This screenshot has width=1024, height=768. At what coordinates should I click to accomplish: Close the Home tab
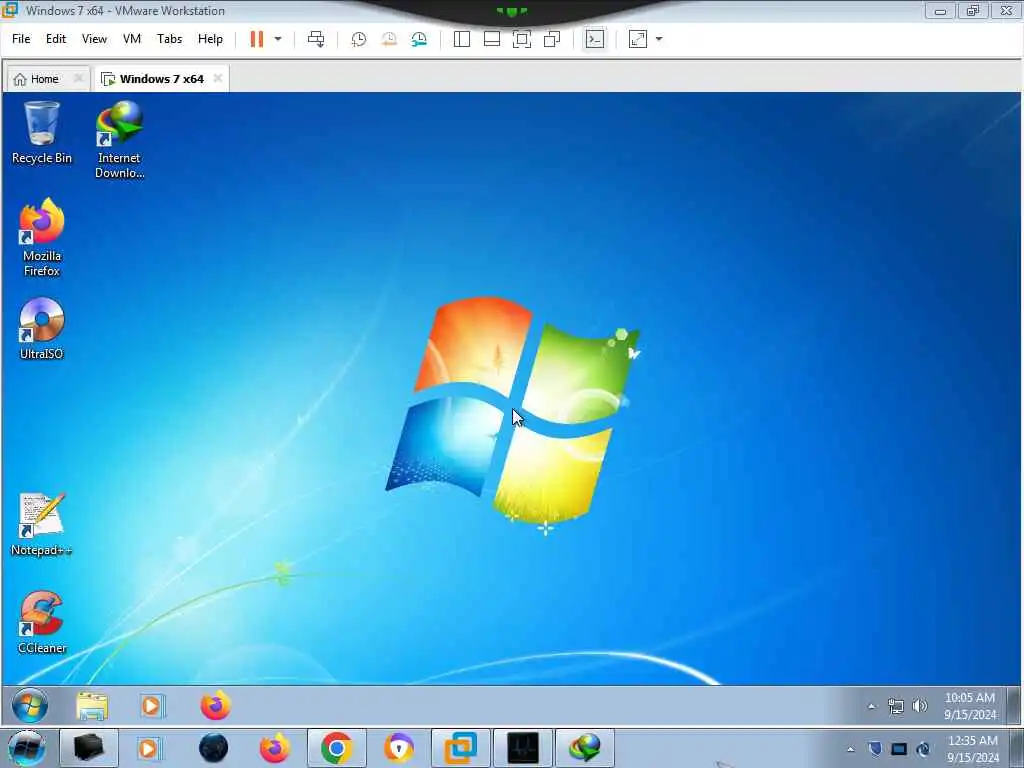pyautogui.click(x=78, y=78)
